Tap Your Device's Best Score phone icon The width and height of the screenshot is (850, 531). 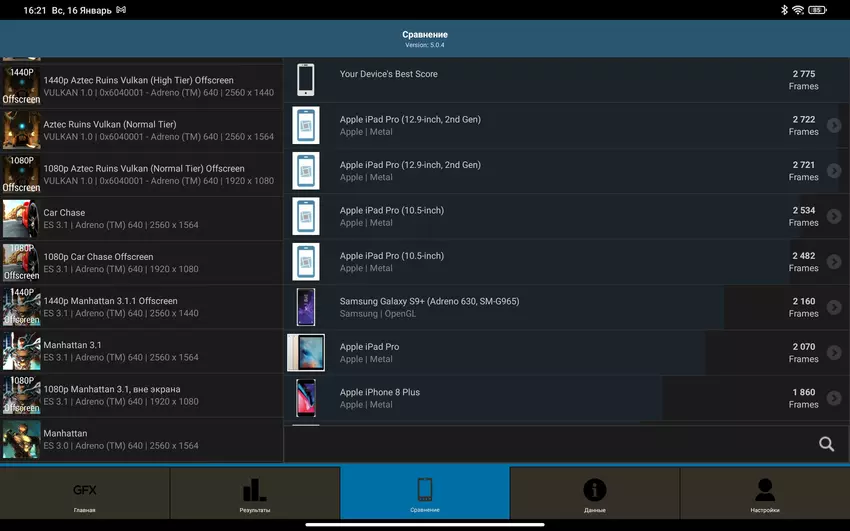tap(306, 80)
